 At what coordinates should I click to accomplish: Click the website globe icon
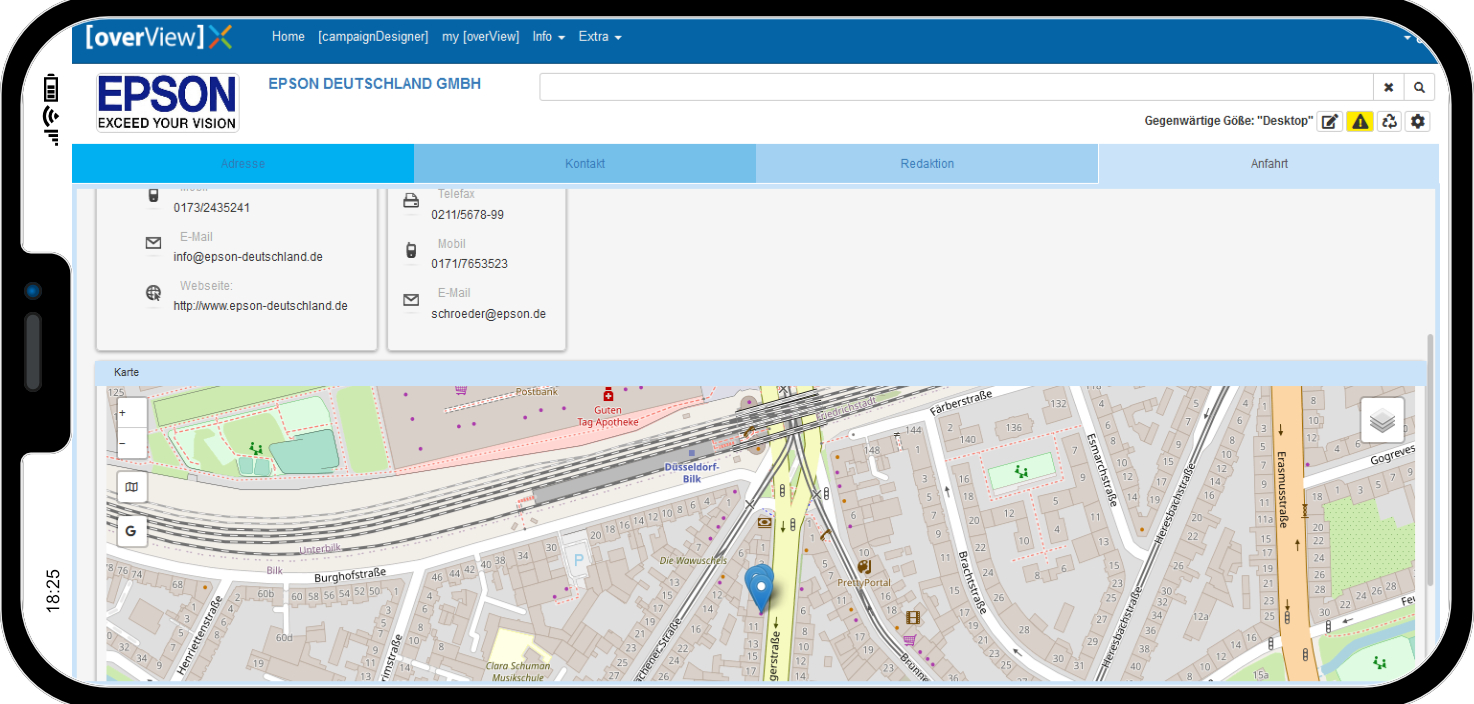pos(153,293)
